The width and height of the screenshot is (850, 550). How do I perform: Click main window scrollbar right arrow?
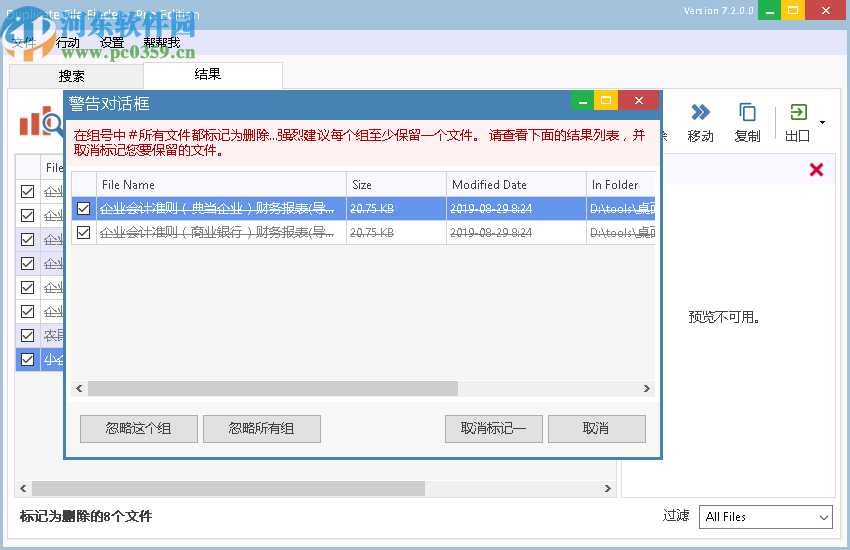coord(608,489)
